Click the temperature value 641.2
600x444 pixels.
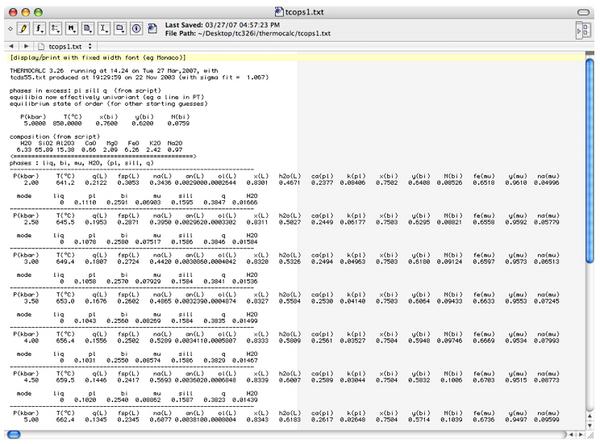click(x=65, y=183)
